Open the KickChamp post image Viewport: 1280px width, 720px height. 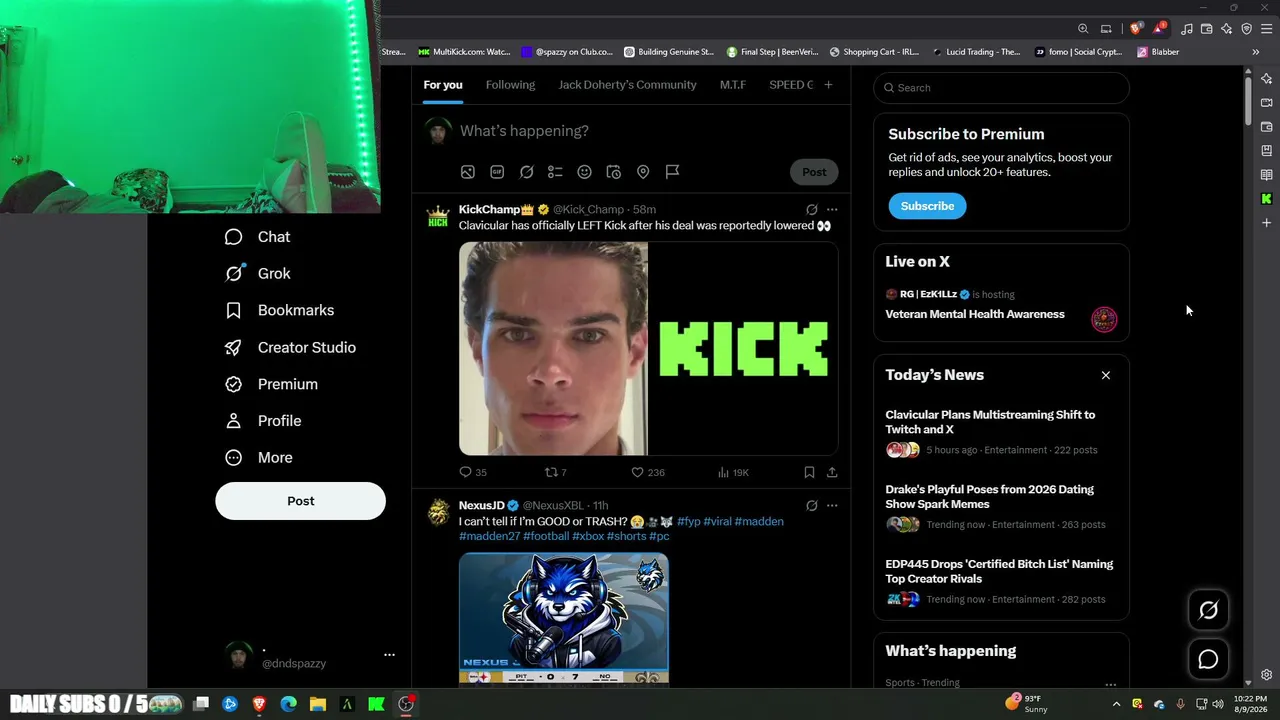[x=648, y=348]
